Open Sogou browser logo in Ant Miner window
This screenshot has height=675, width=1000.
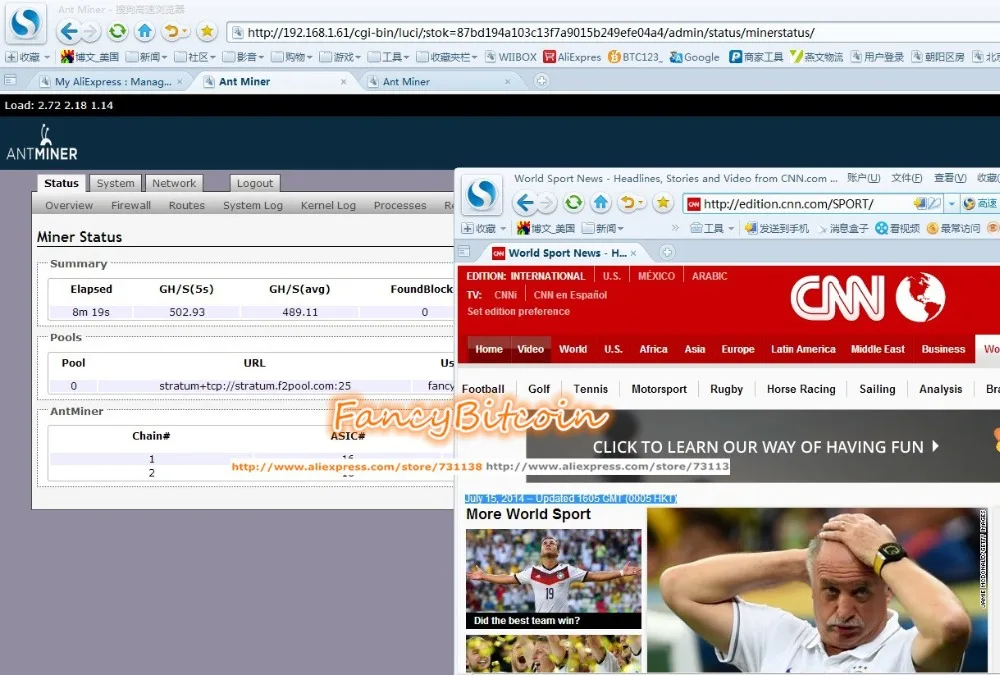click(x=26, y=23)
